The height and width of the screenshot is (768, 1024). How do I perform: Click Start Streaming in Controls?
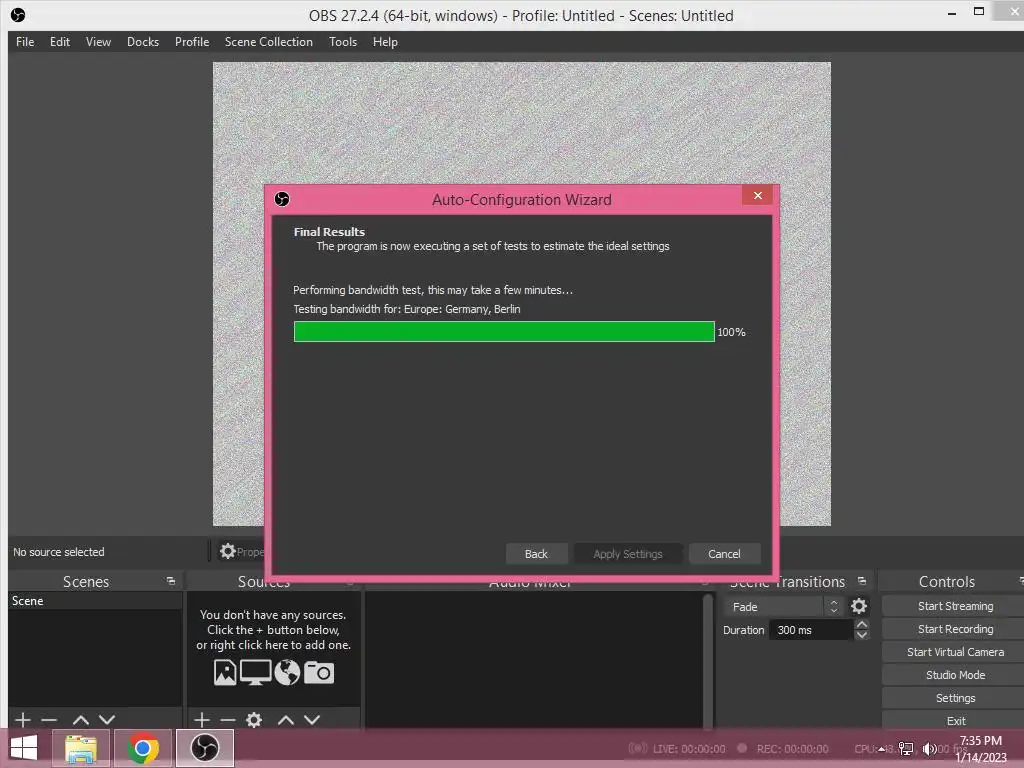[955, 606]
